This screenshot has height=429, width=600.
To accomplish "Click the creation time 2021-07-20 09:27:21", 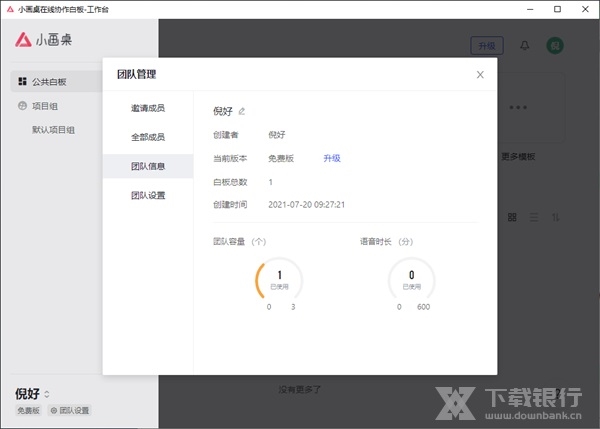I will (x=306, y=205).
